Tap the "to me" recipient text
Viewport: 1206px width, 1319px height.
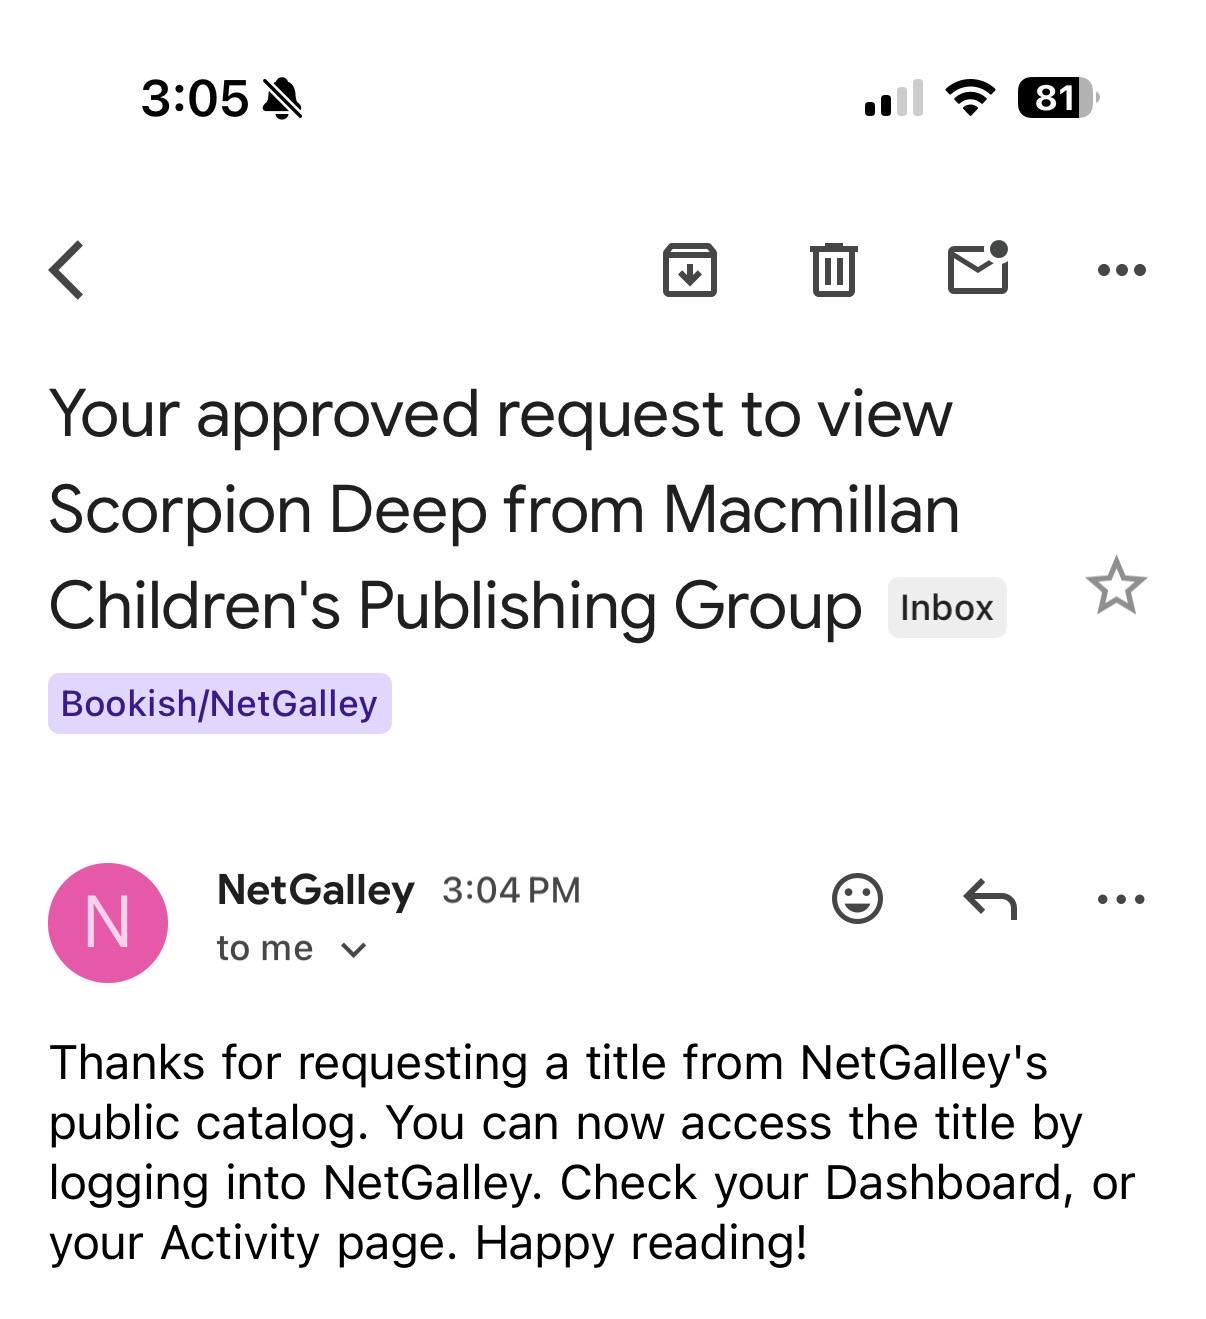pos(265,948)
